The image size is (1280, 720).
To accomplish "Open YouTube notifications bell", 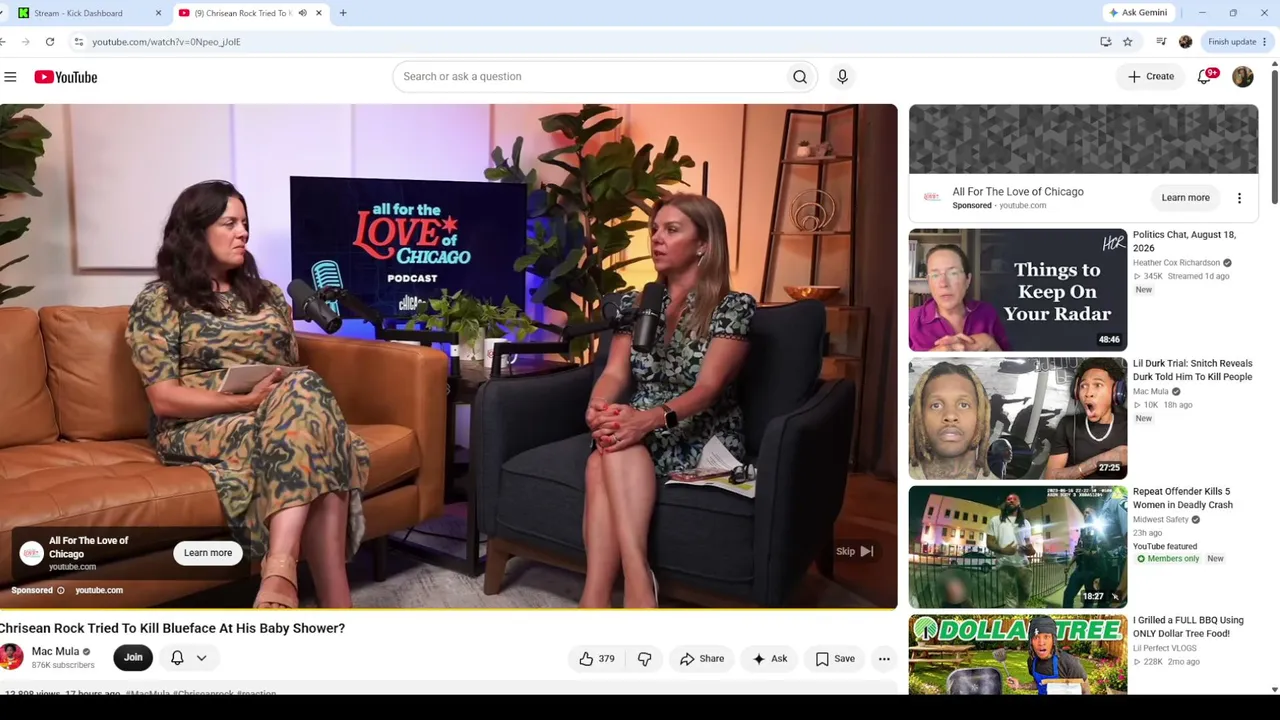I will [x=1205, y=76].
